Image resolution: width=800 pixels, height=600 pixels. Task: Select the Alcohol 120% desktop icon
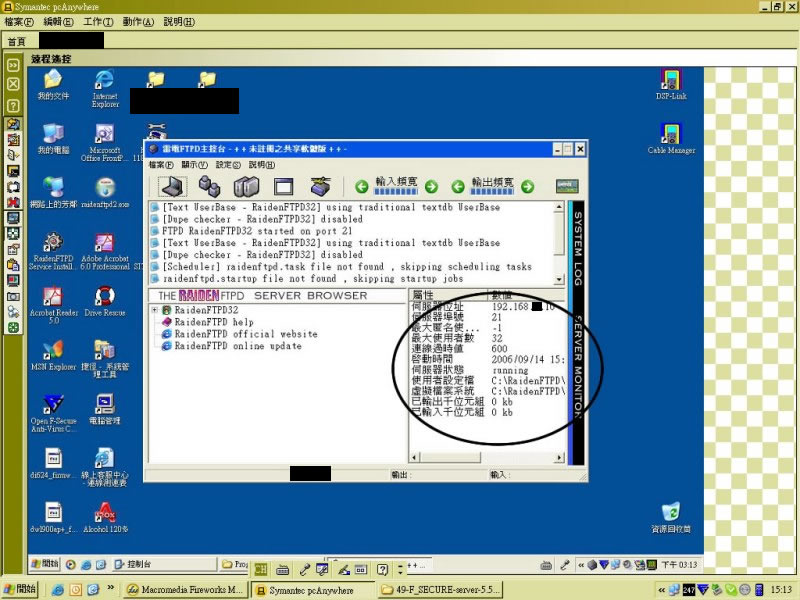(105, 518)
